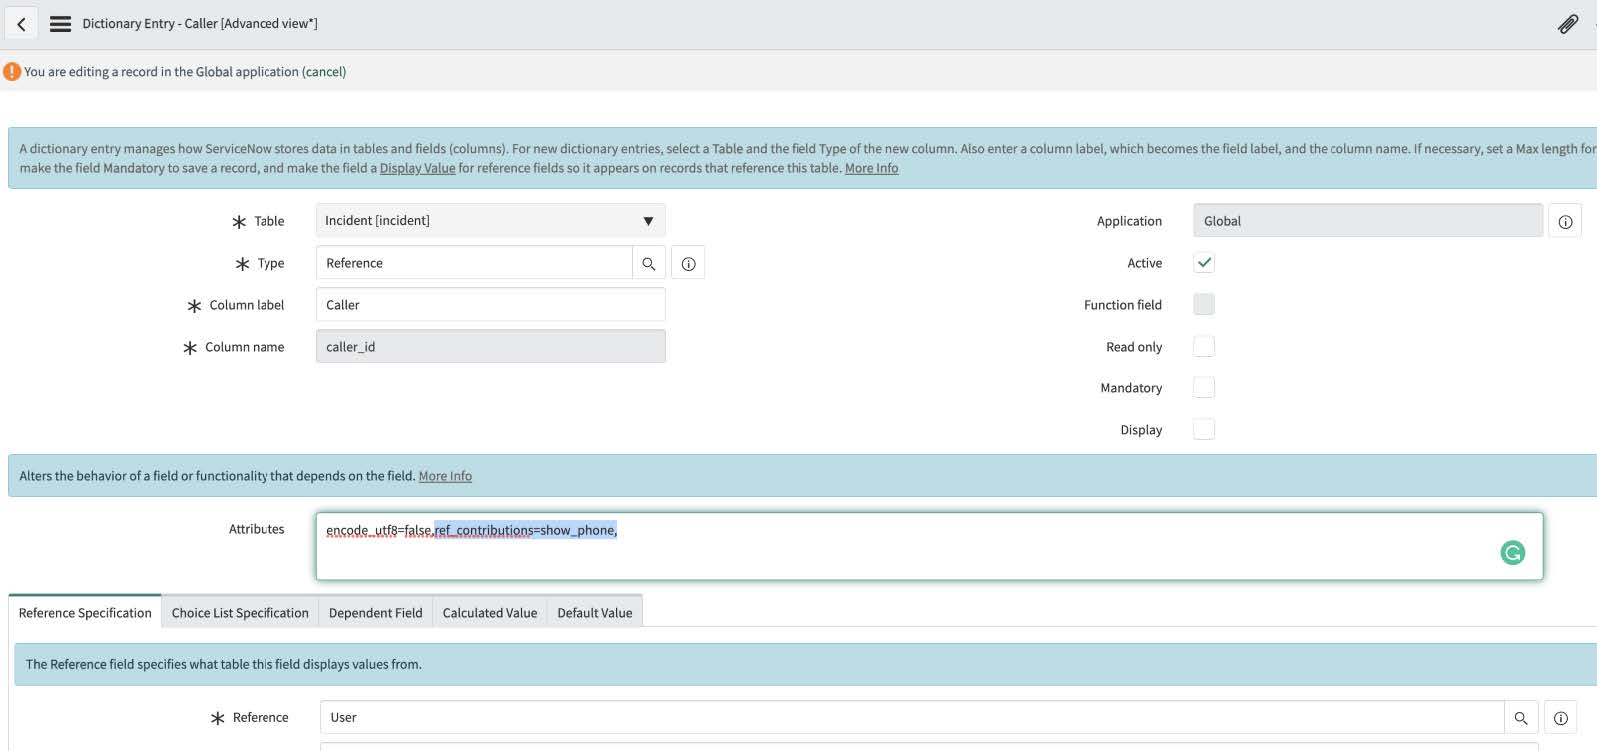The width and height of the screenshot is (1597, 751).
Task: Click the Column name field caller_id
Action: pyautogui.click(x=491, y=347)
